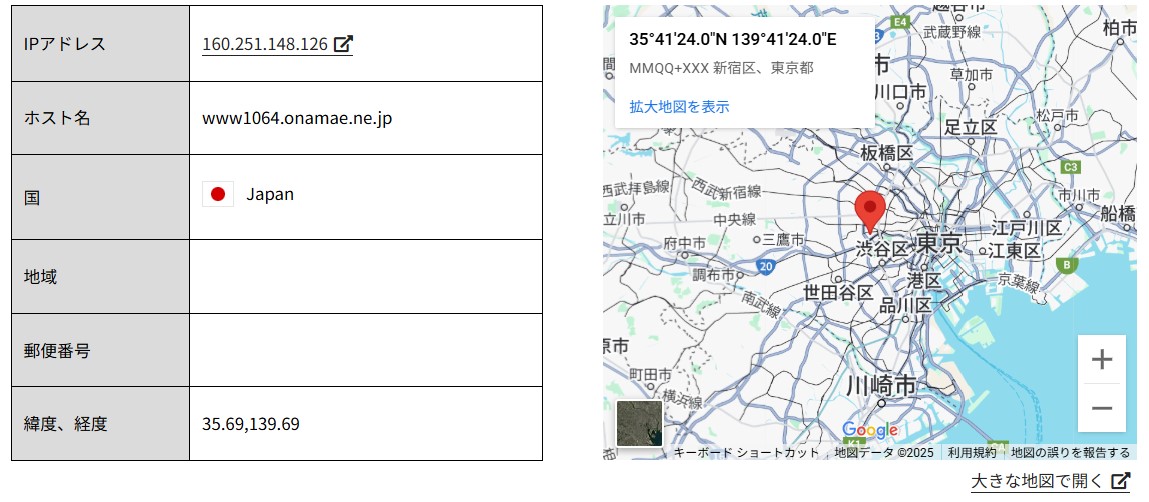Image resolution: width=1149 pixels, height=502 pixels.
Task: Click the 地図データ ©2025 text
Action: [x=883, y=453]
